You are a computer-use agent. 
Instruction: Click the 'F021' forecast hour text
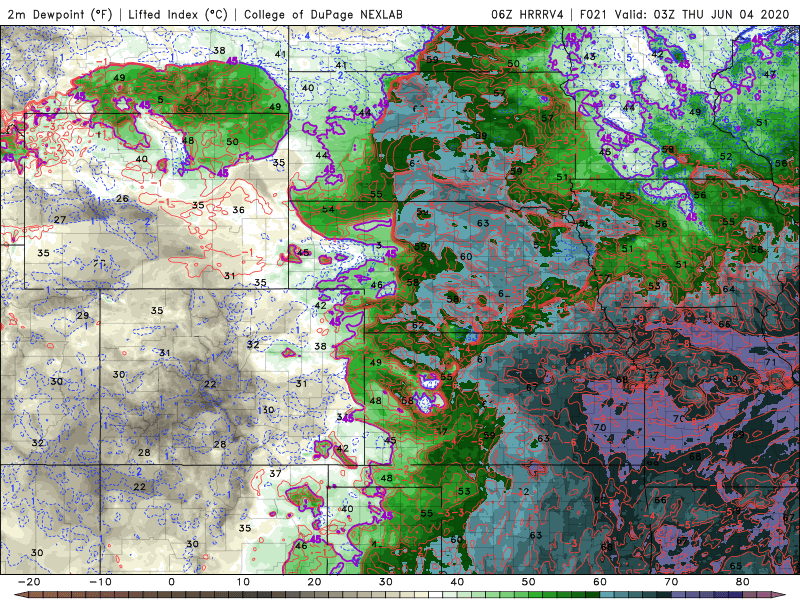tap(593, 14)
